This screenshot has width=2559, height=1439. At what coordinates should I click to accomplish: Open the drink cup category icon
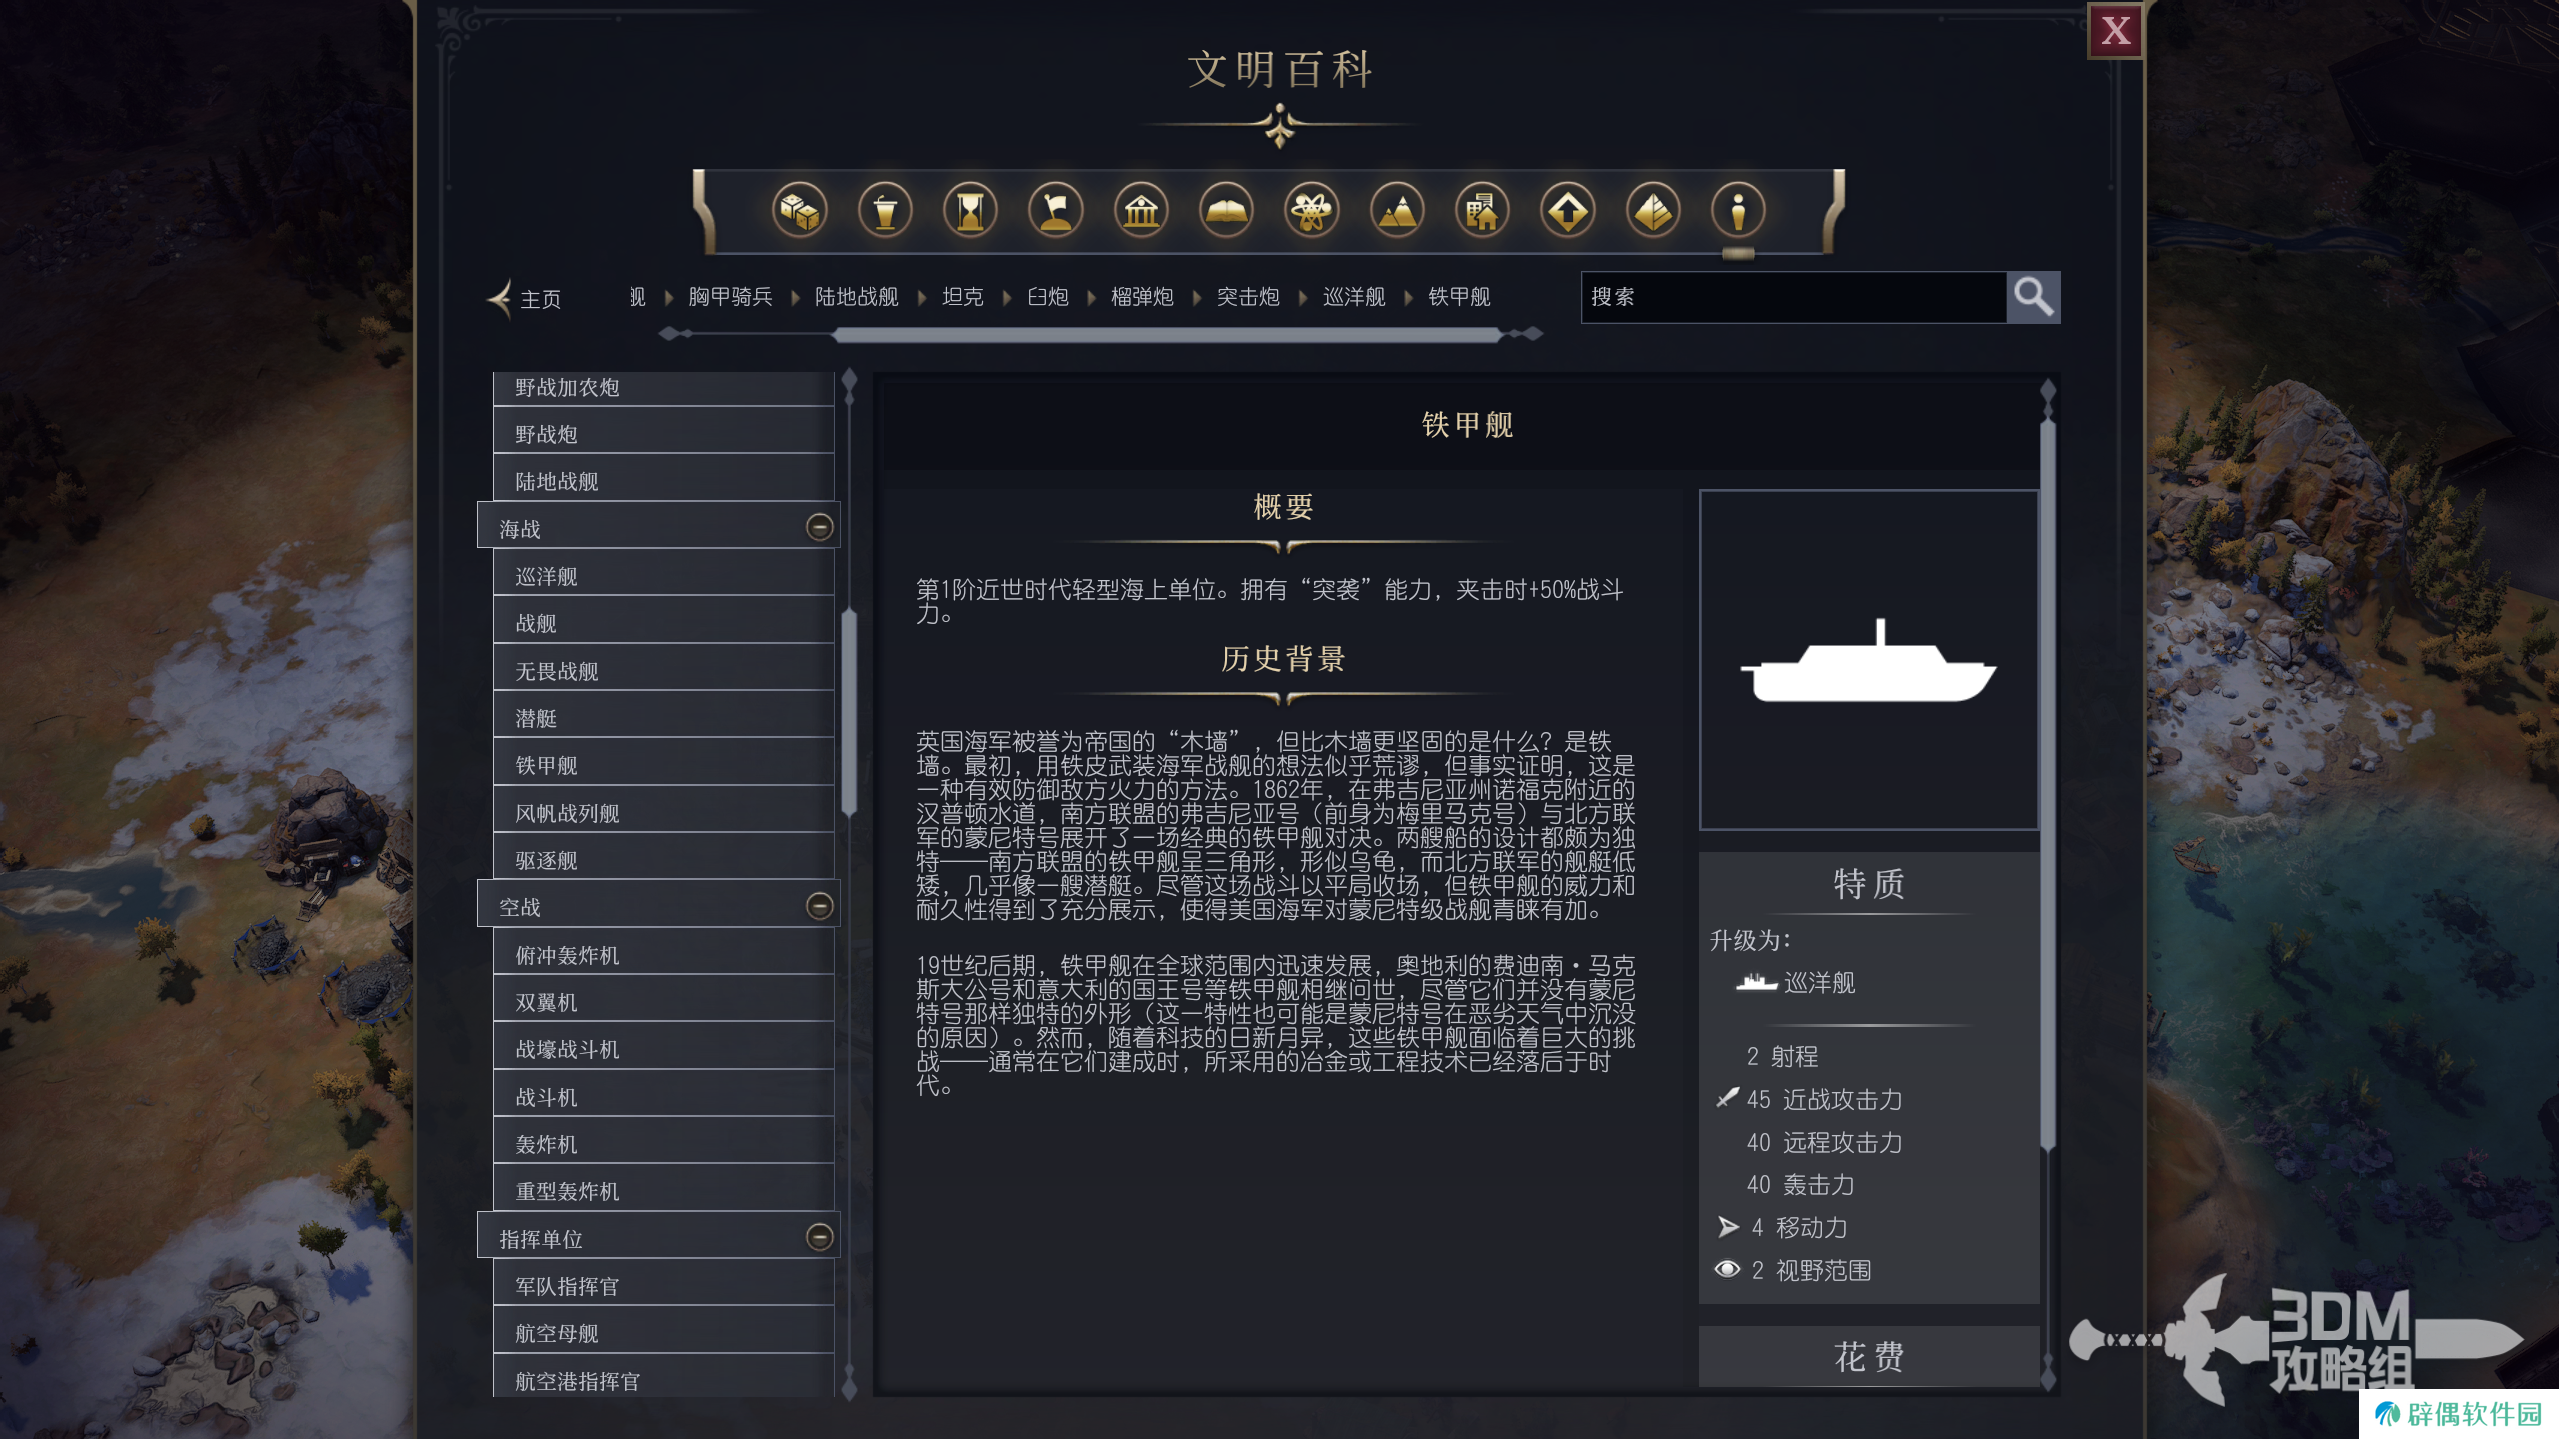pos(885,211)
